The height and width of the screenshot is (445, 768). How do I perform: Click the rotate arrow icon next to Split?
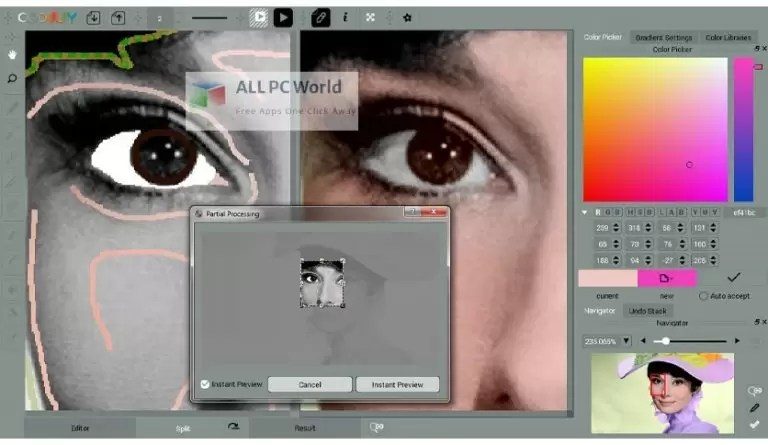[233, 426]
